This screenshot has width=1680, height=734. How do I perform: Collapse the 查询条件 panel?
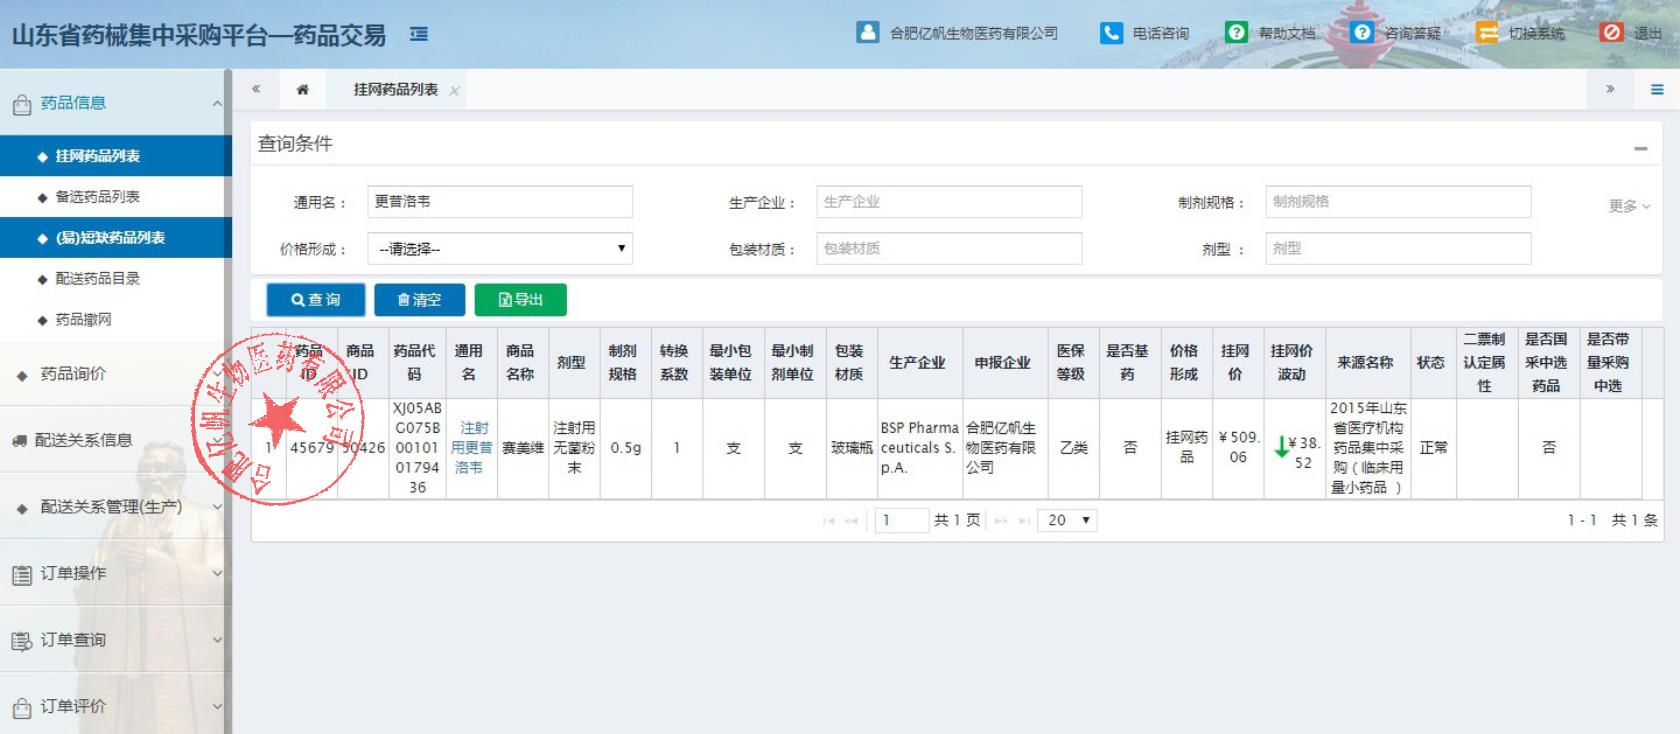1641,148
